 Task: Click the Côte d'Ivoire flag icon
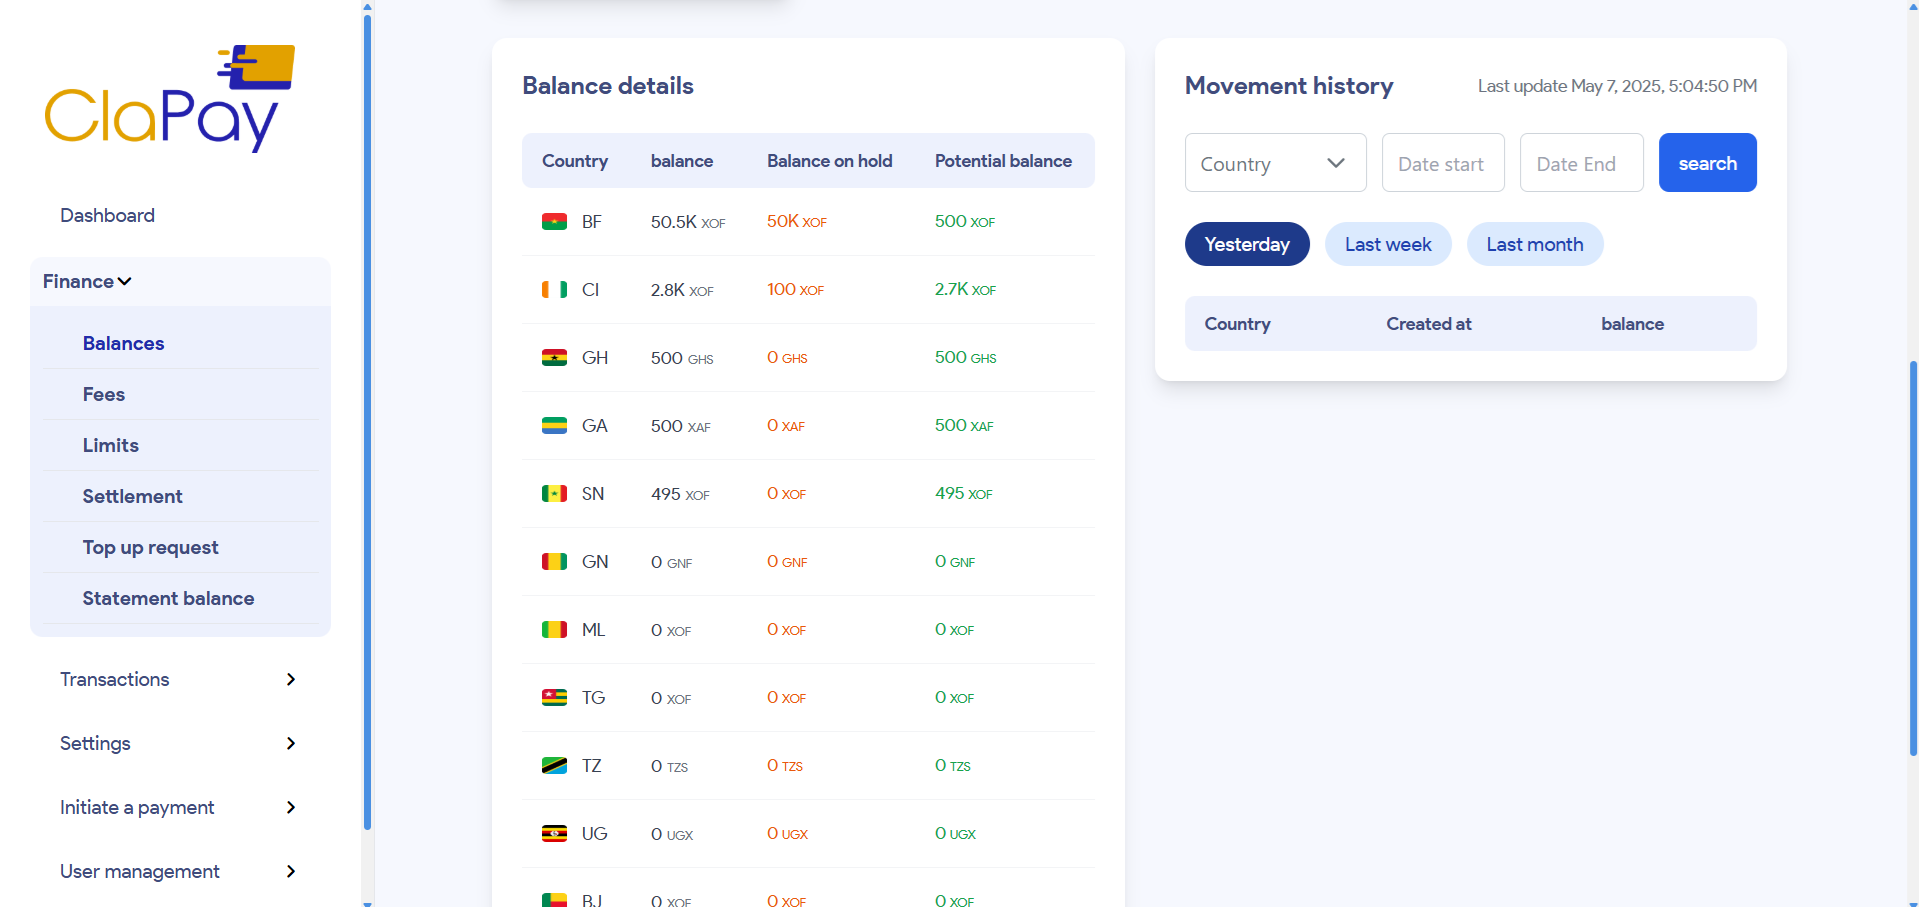(554, 289)
